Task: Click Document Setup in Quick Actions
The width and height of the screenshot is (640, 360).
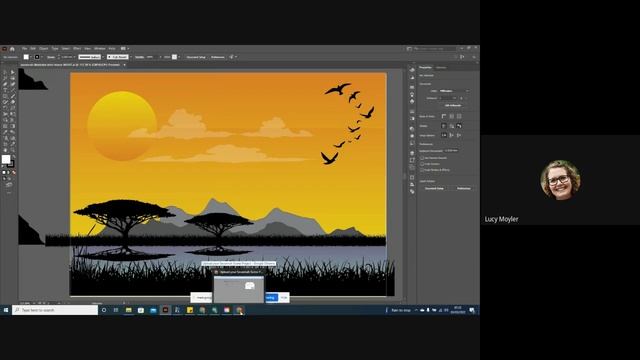Action: pyautogui.click(x=434, y=189)
